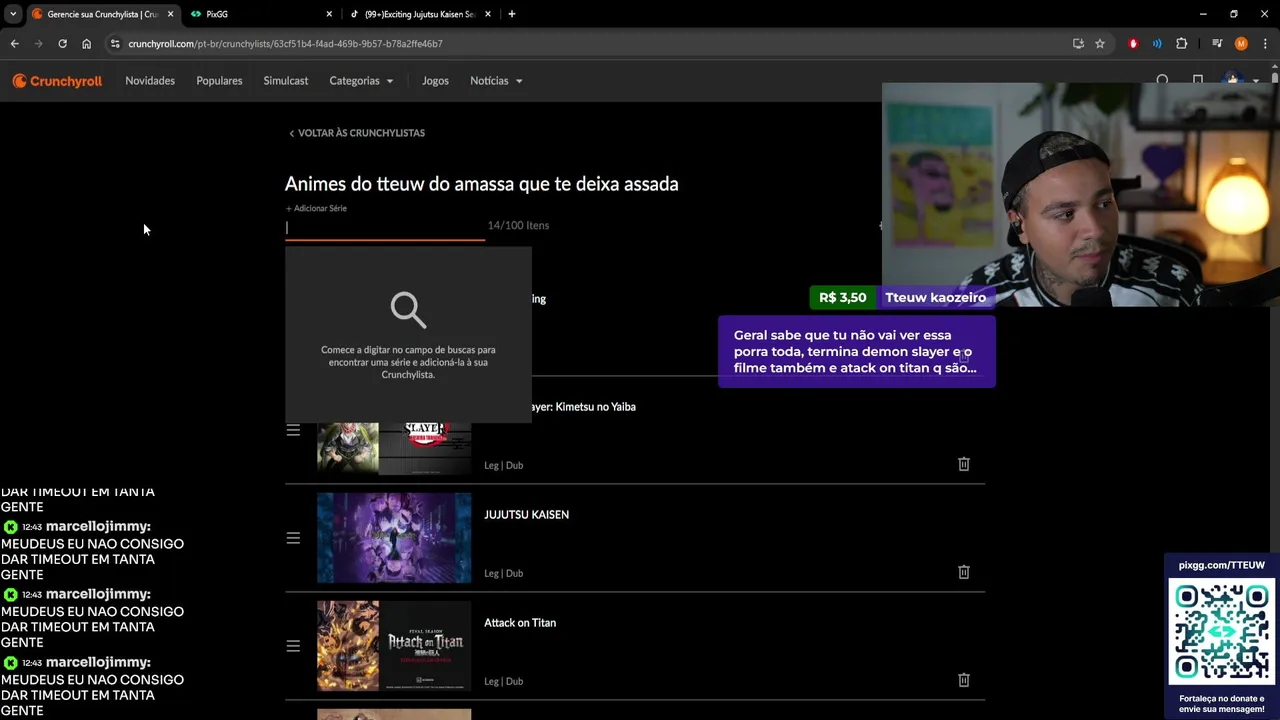Click the pixgg.com/TTEUW overlay text
The height and width of the screenshot is (720, 1280).
pyautogui.click(x=1221, y=565)
